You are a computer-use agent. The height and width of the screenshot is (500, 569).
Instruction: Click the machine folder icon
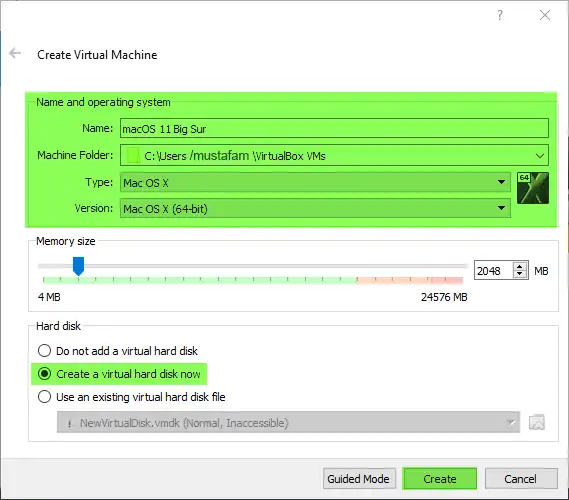(133, 155)
